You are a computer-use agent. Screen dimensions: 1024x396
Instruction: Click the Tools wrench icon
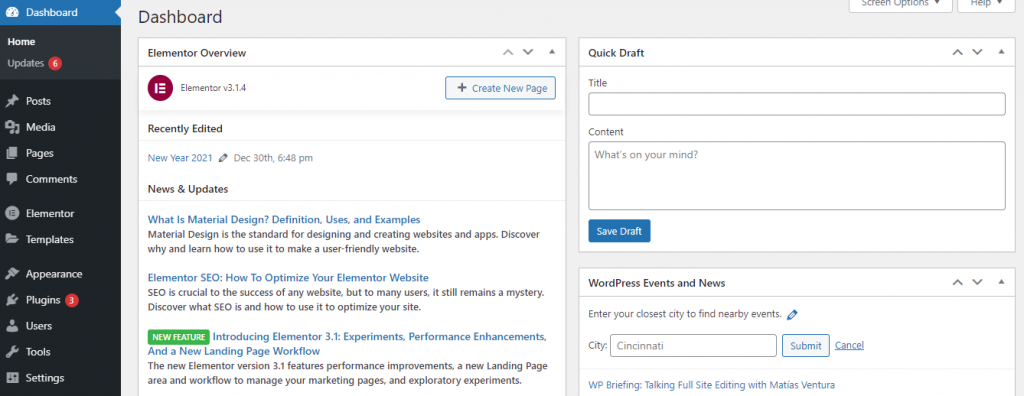[x=12, y=352]
